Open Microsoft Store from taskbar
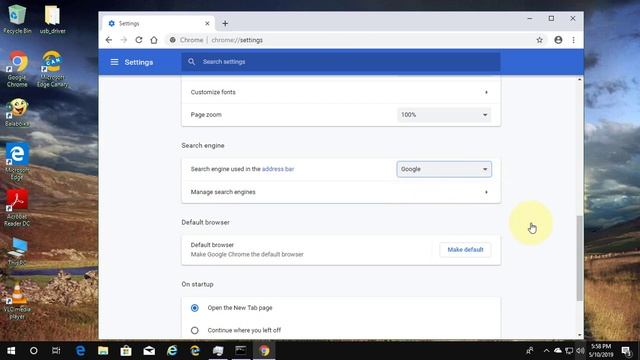Viewport: 640px width, 360px height. (126, 351)
